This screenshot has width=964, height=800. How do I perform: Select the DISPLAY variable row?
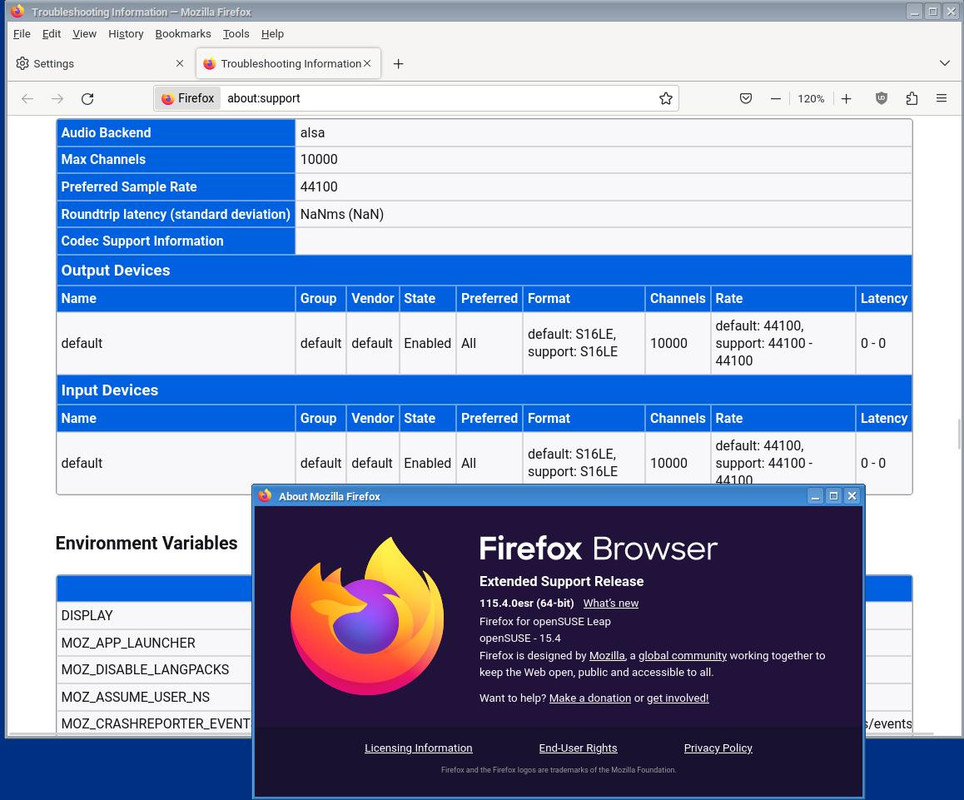tap(154, 616)
